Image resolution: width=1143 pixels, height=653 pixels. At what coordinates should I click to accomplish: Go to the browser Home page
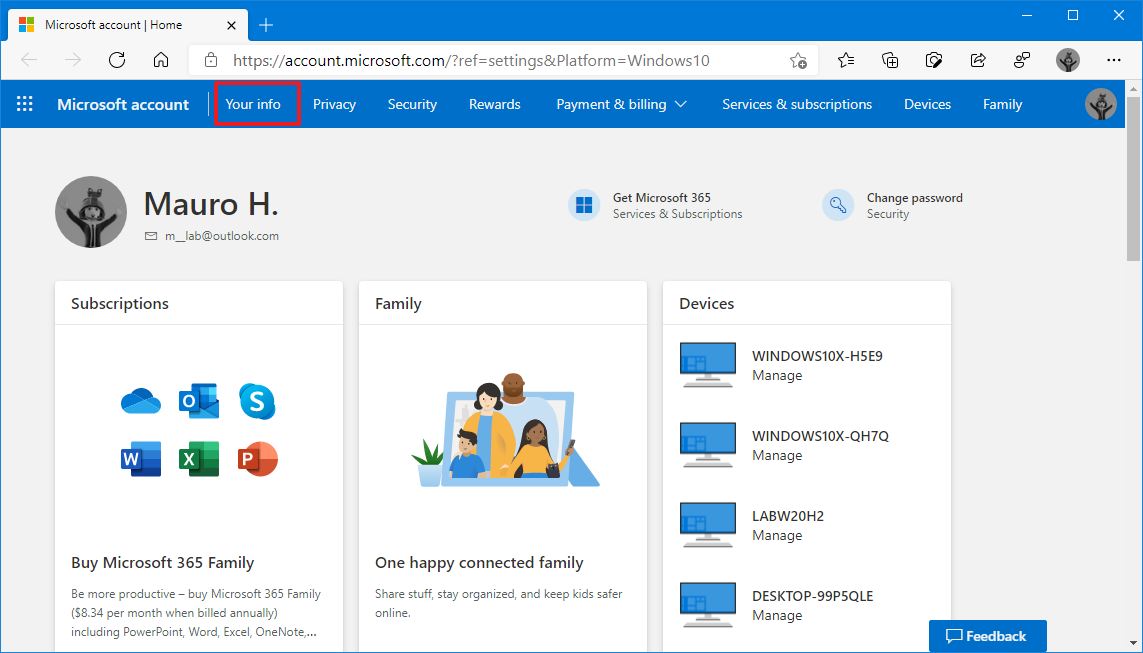click(x=161, y=60)
